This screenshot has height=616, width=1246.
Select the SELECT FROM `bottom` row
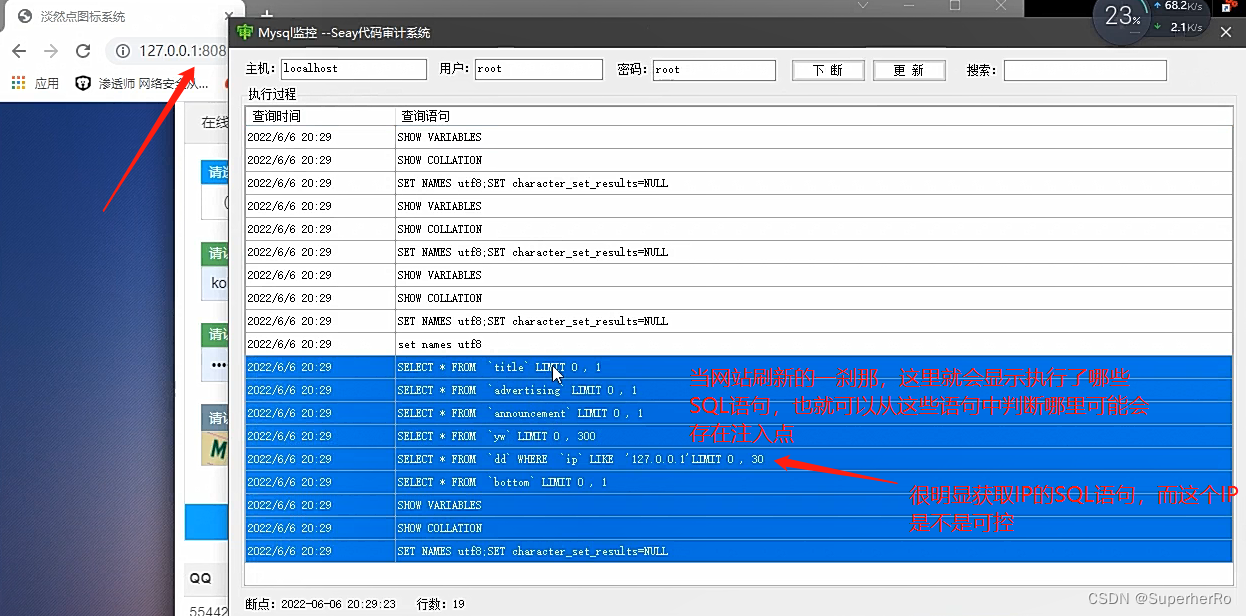pos(739,482)
